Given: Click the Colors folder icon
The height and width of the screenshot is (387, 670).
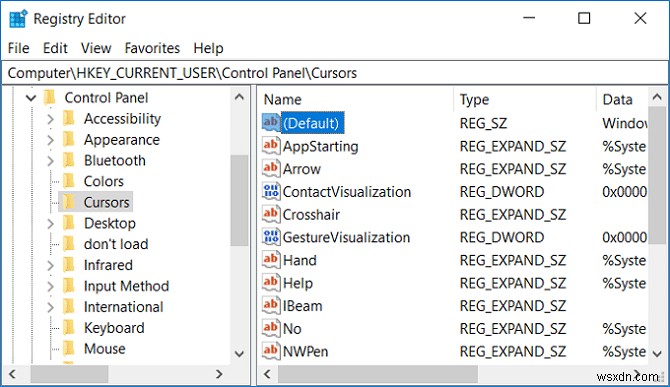Looking at the screenshot, I should pos(69,181).
